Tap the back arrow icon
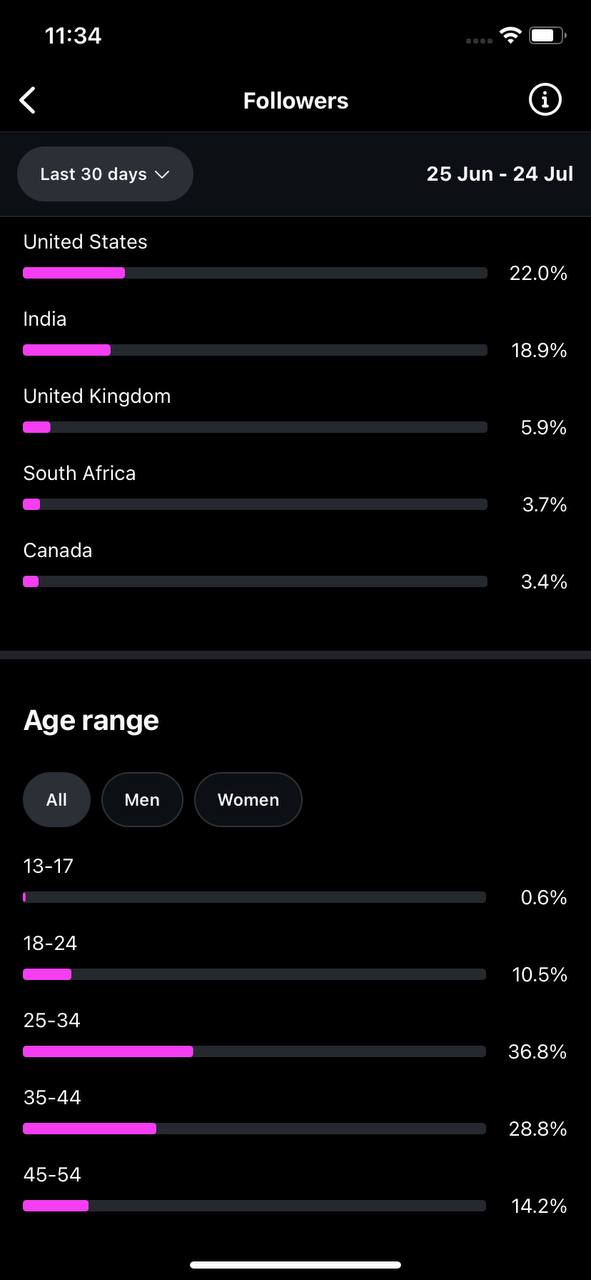 (28, 100)
